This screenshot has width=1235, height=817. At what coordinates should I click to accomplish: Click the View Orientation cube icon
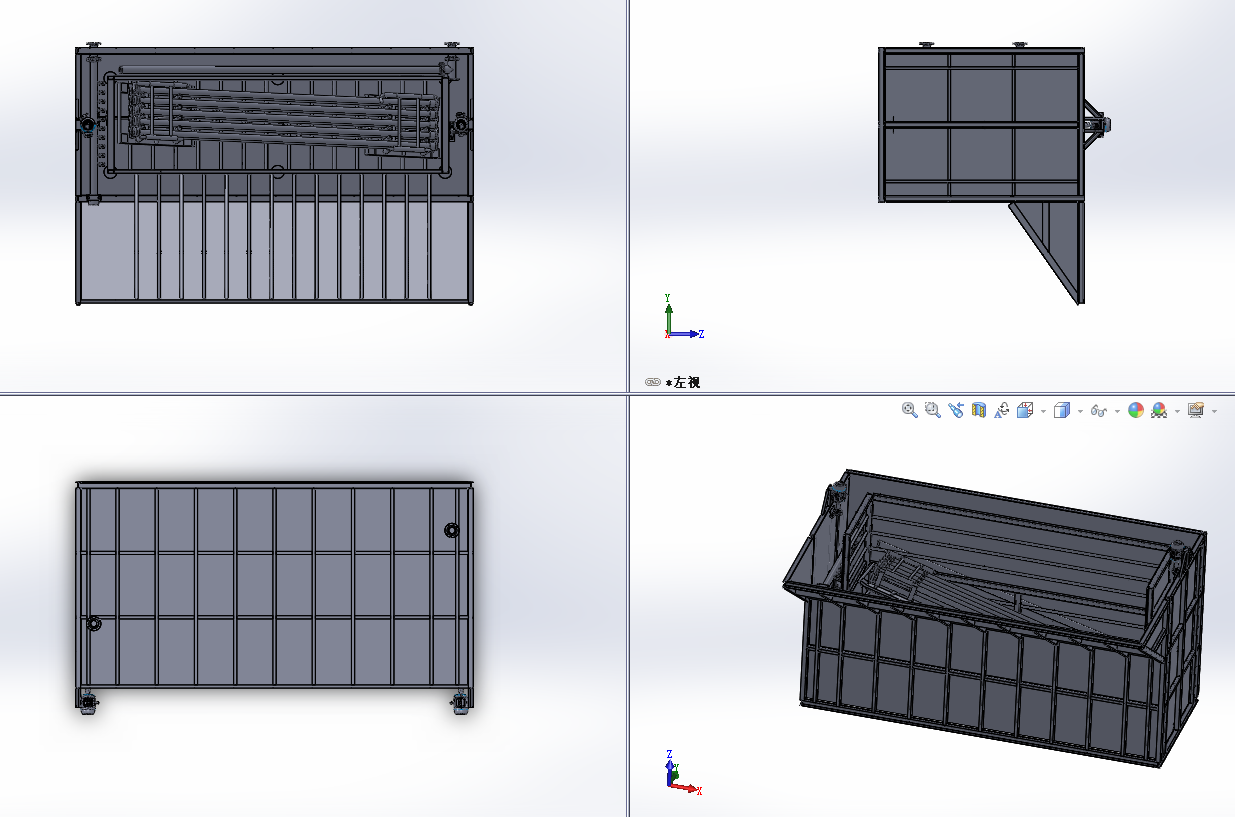(1025, 410)
